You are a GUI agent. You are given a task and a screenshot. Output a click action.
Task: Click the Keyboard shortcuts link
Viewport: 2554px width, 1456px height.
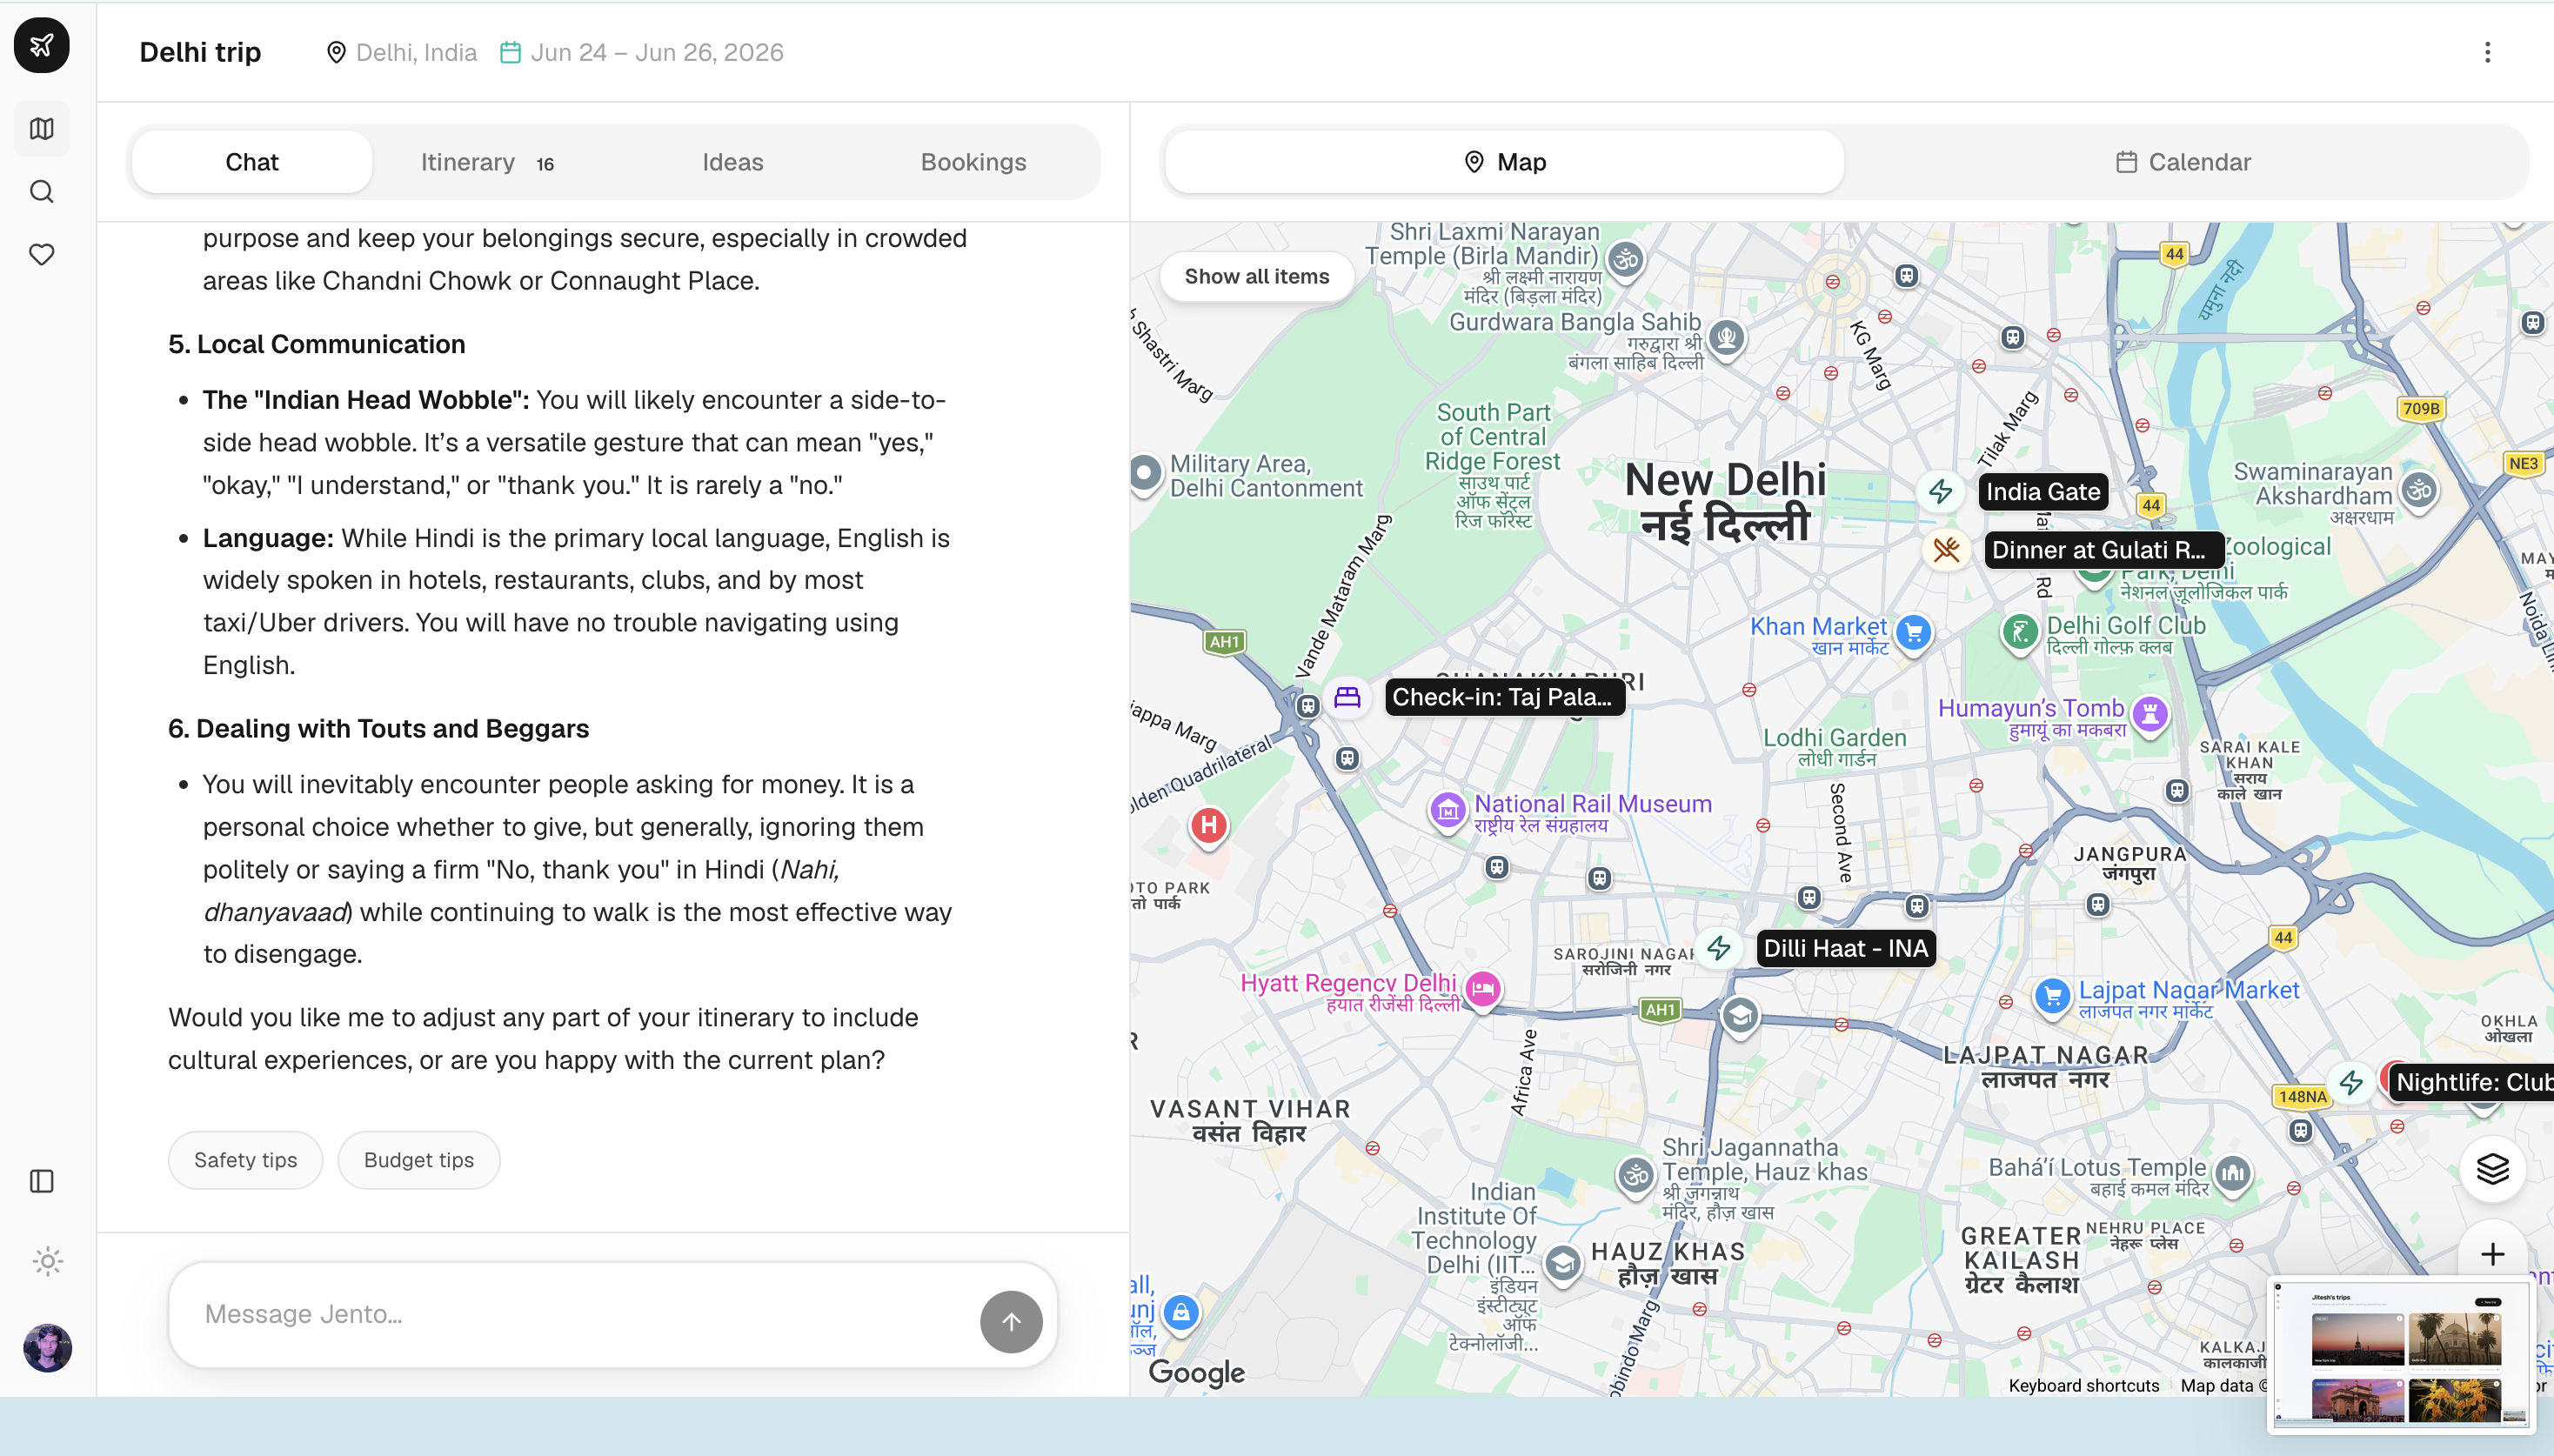[2084, 1385]
